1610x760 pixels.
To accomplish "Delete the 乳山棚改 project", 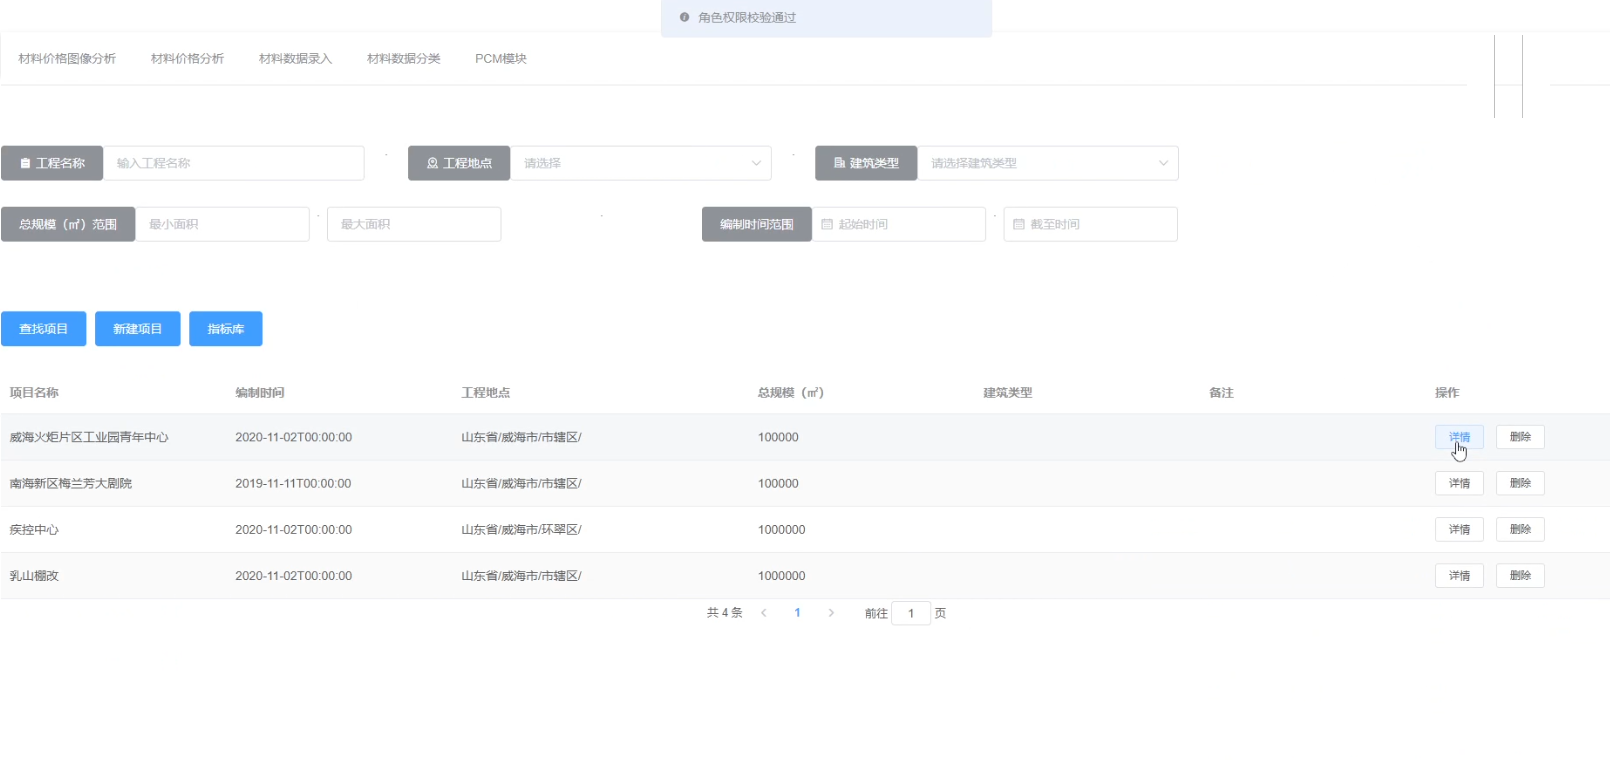I will [x=1520, y=575].
